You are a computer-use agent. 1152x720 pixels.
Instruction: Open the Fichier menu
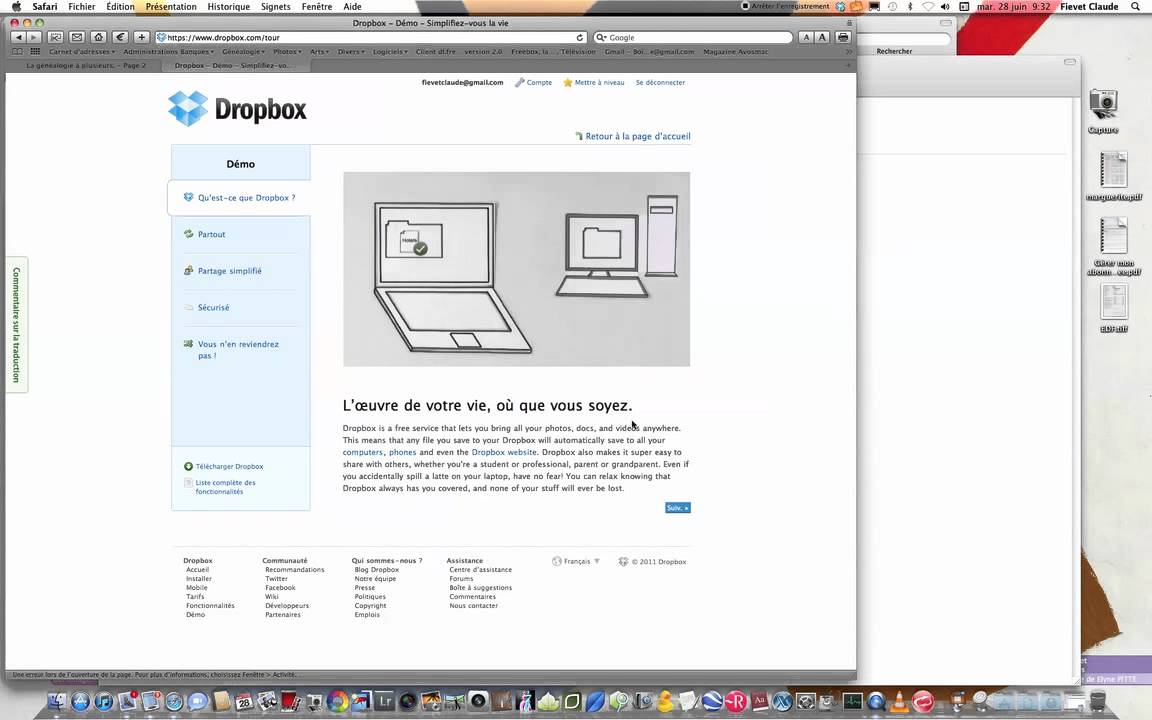click(x=82, y=7)
